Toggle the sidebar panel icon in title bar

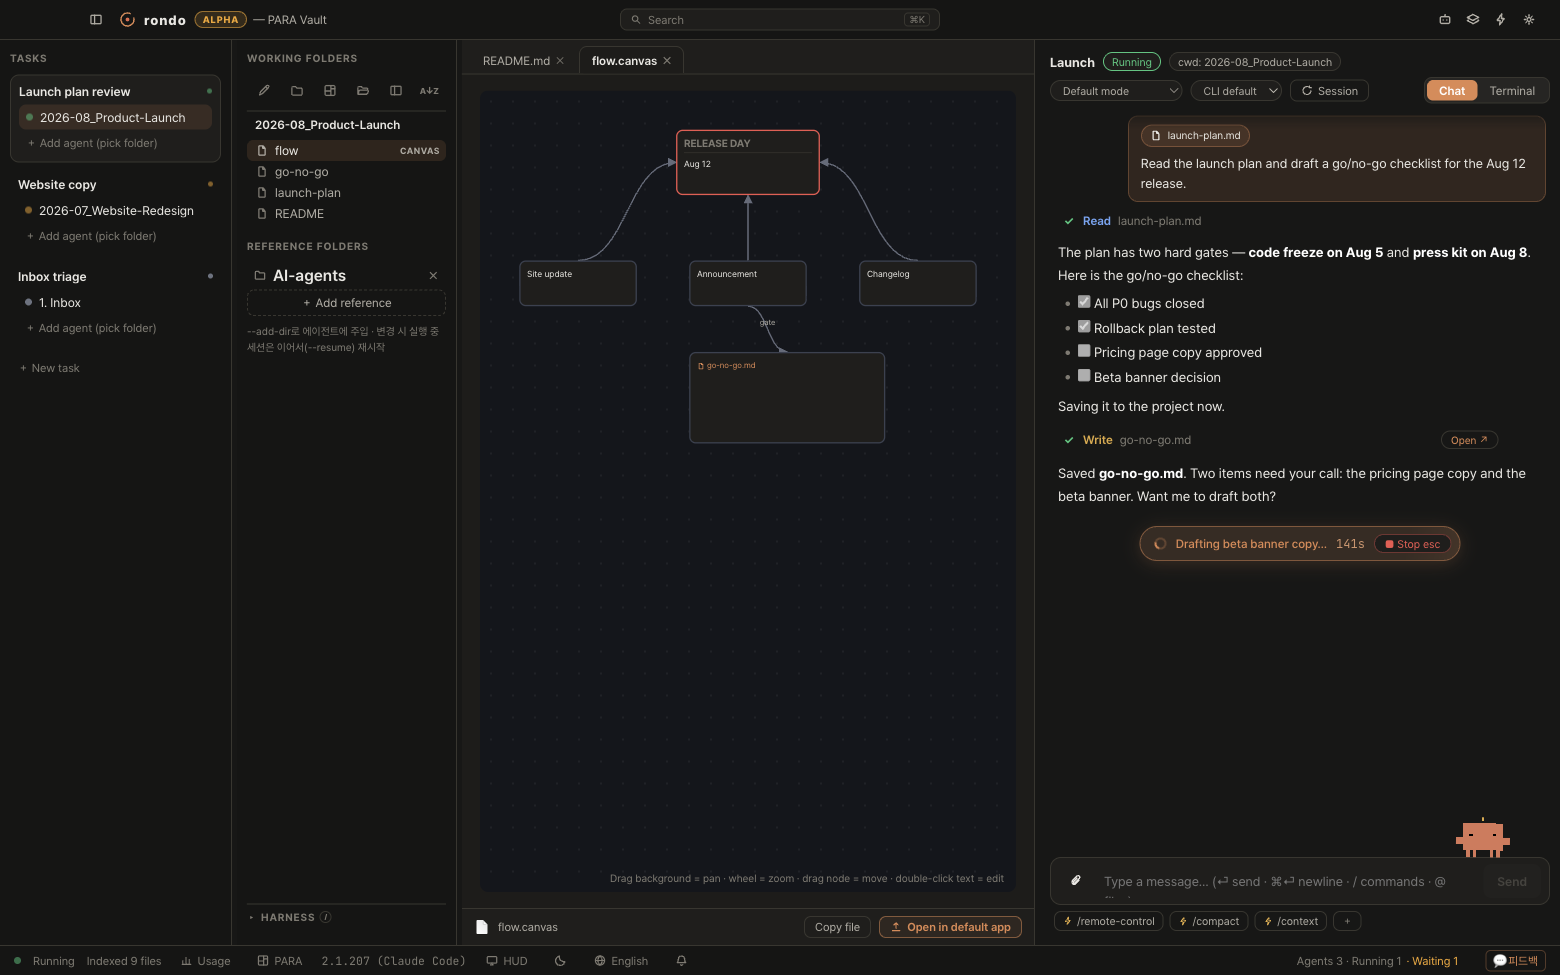[x=96, y=19]
